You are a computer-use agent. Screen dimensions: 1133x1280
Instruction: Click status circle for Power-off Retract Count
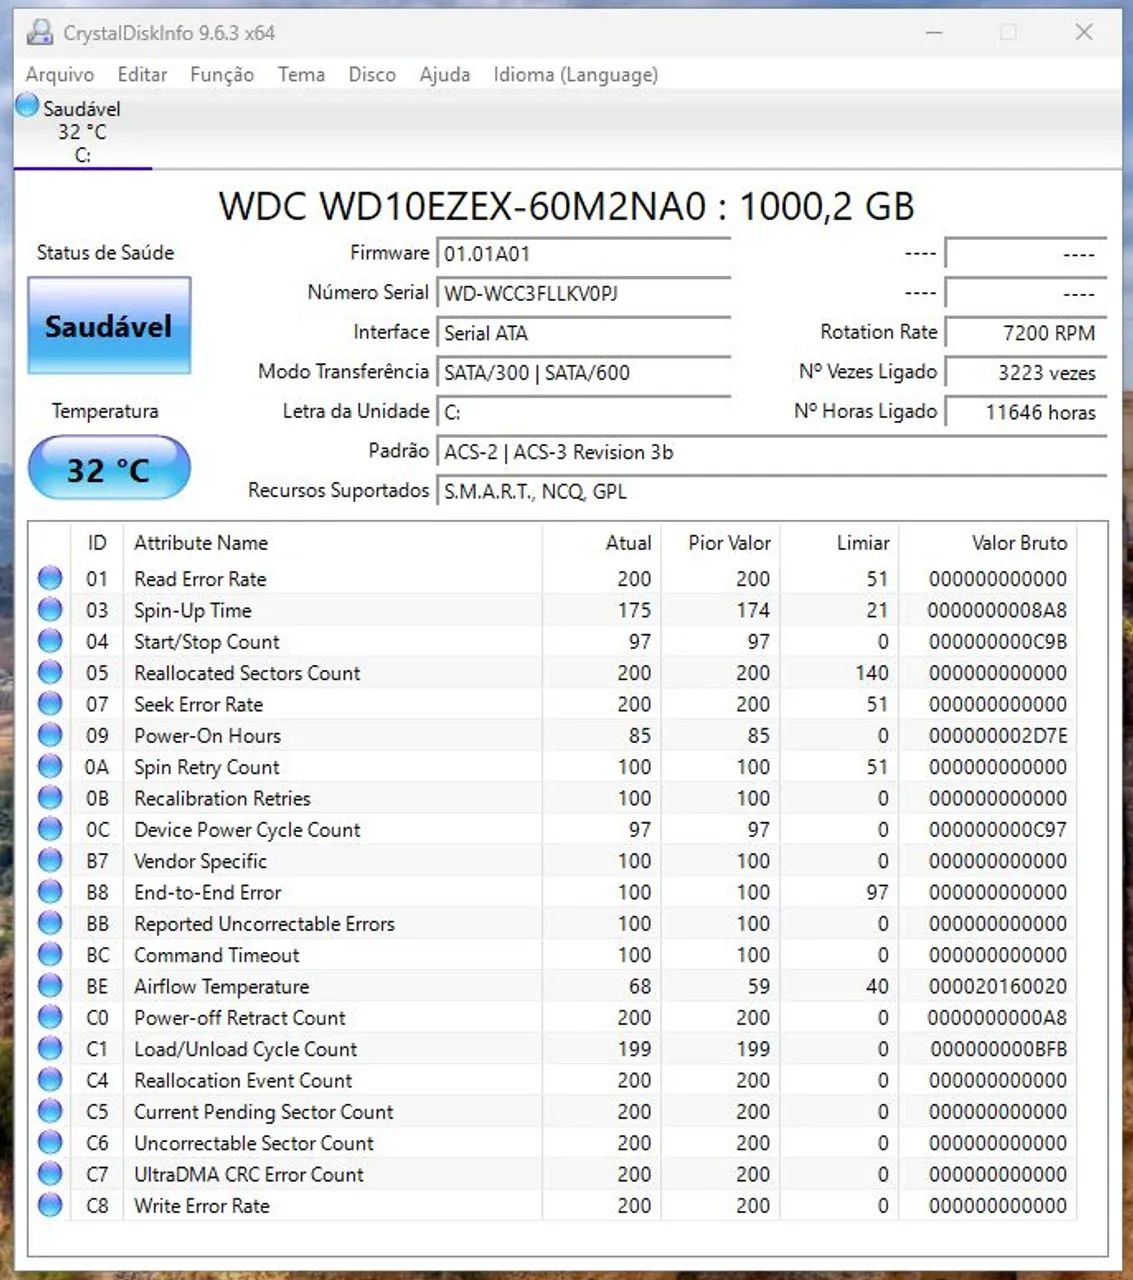click(50, 1017)
